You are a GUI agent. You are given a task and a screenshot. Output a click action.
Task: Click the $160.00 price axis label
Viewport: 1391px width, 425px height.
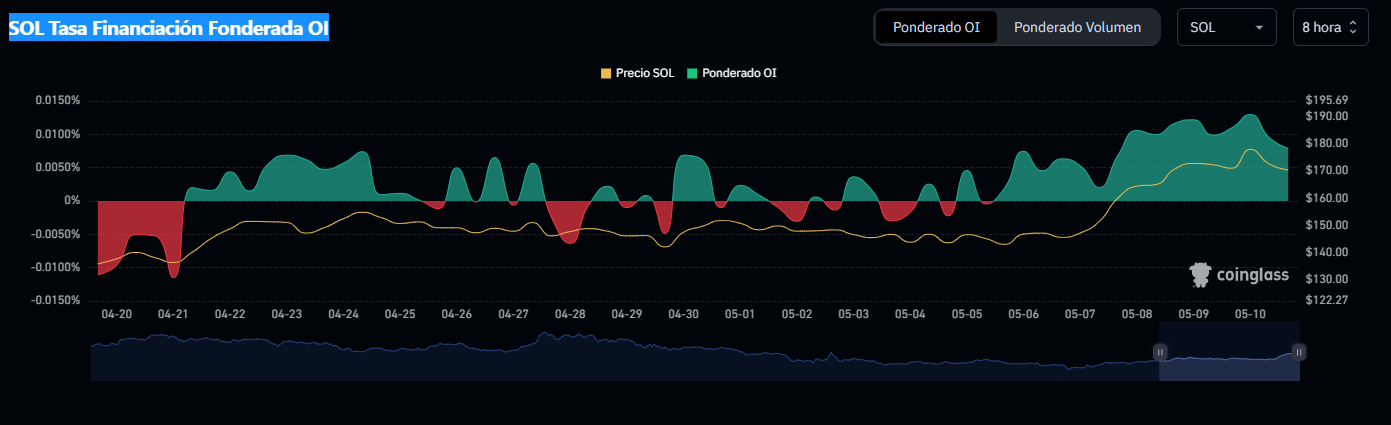1327,198
